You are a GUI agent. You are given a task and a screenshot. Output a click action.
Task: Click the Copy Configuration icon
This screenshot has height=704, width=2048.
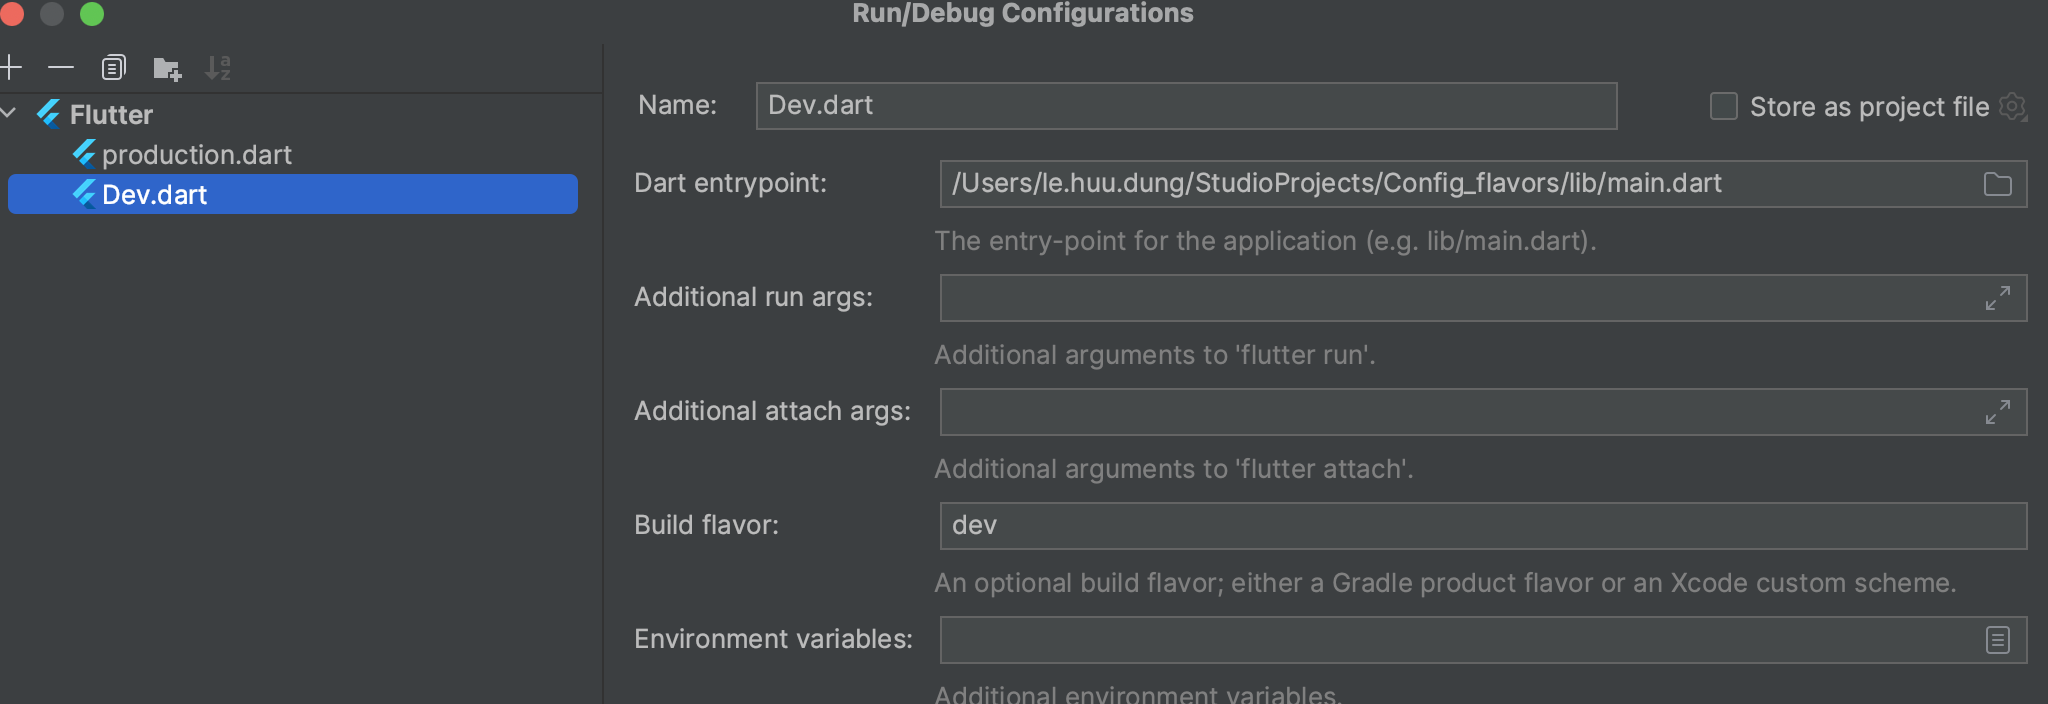pos(114,68)
